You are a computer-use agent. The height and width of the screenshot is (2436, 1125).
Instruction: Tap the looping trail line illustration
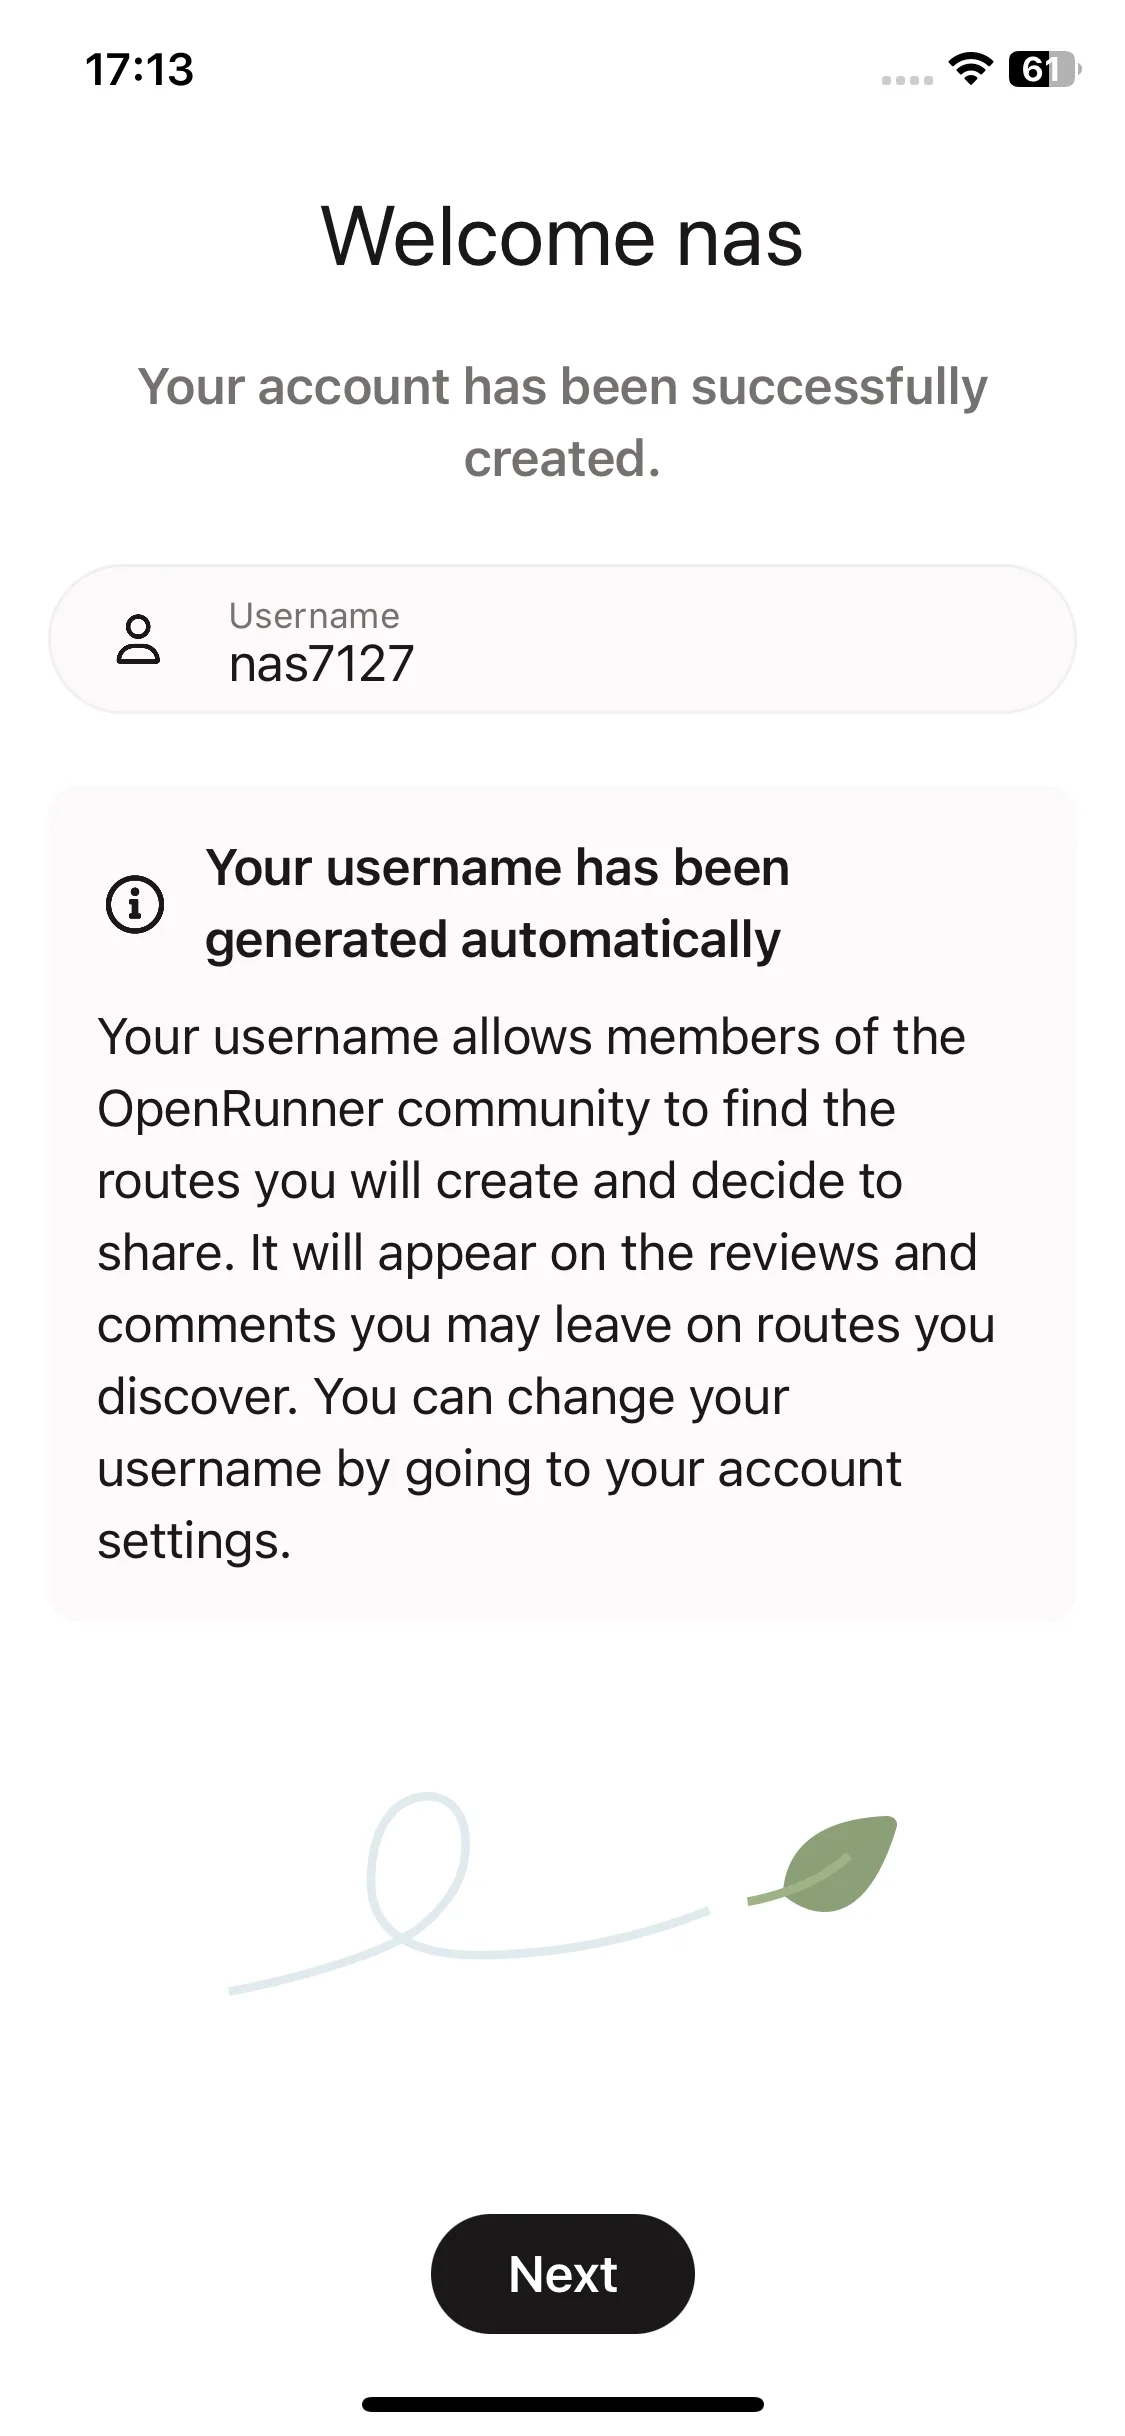[x=468, y=1893]
